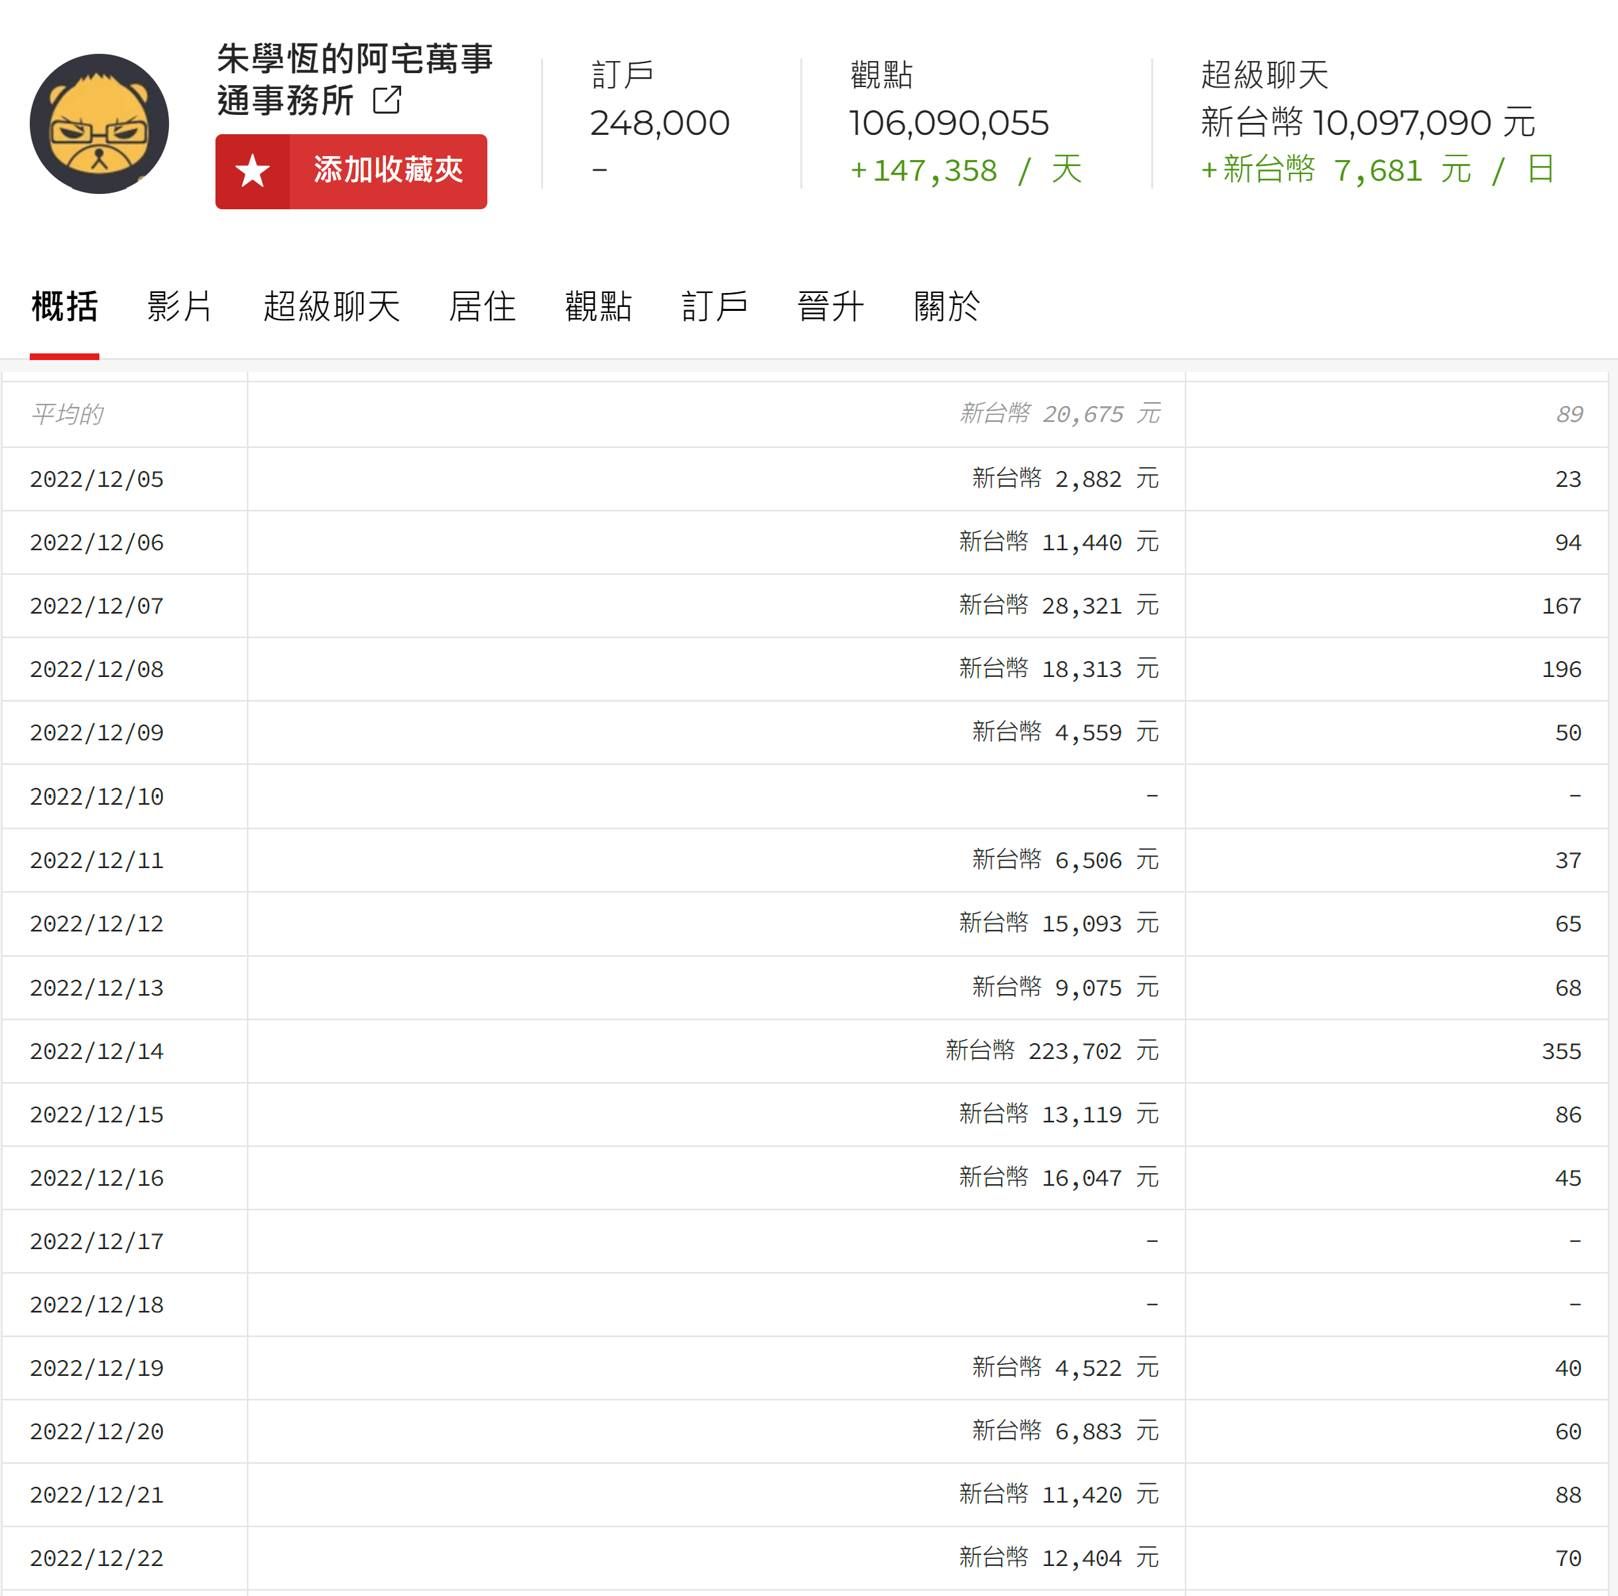The width and height of the screenshot is (1618, 1596).
Task: Click the amount 新台幣 2,882 元
Action: click(x=1066, y=479)
